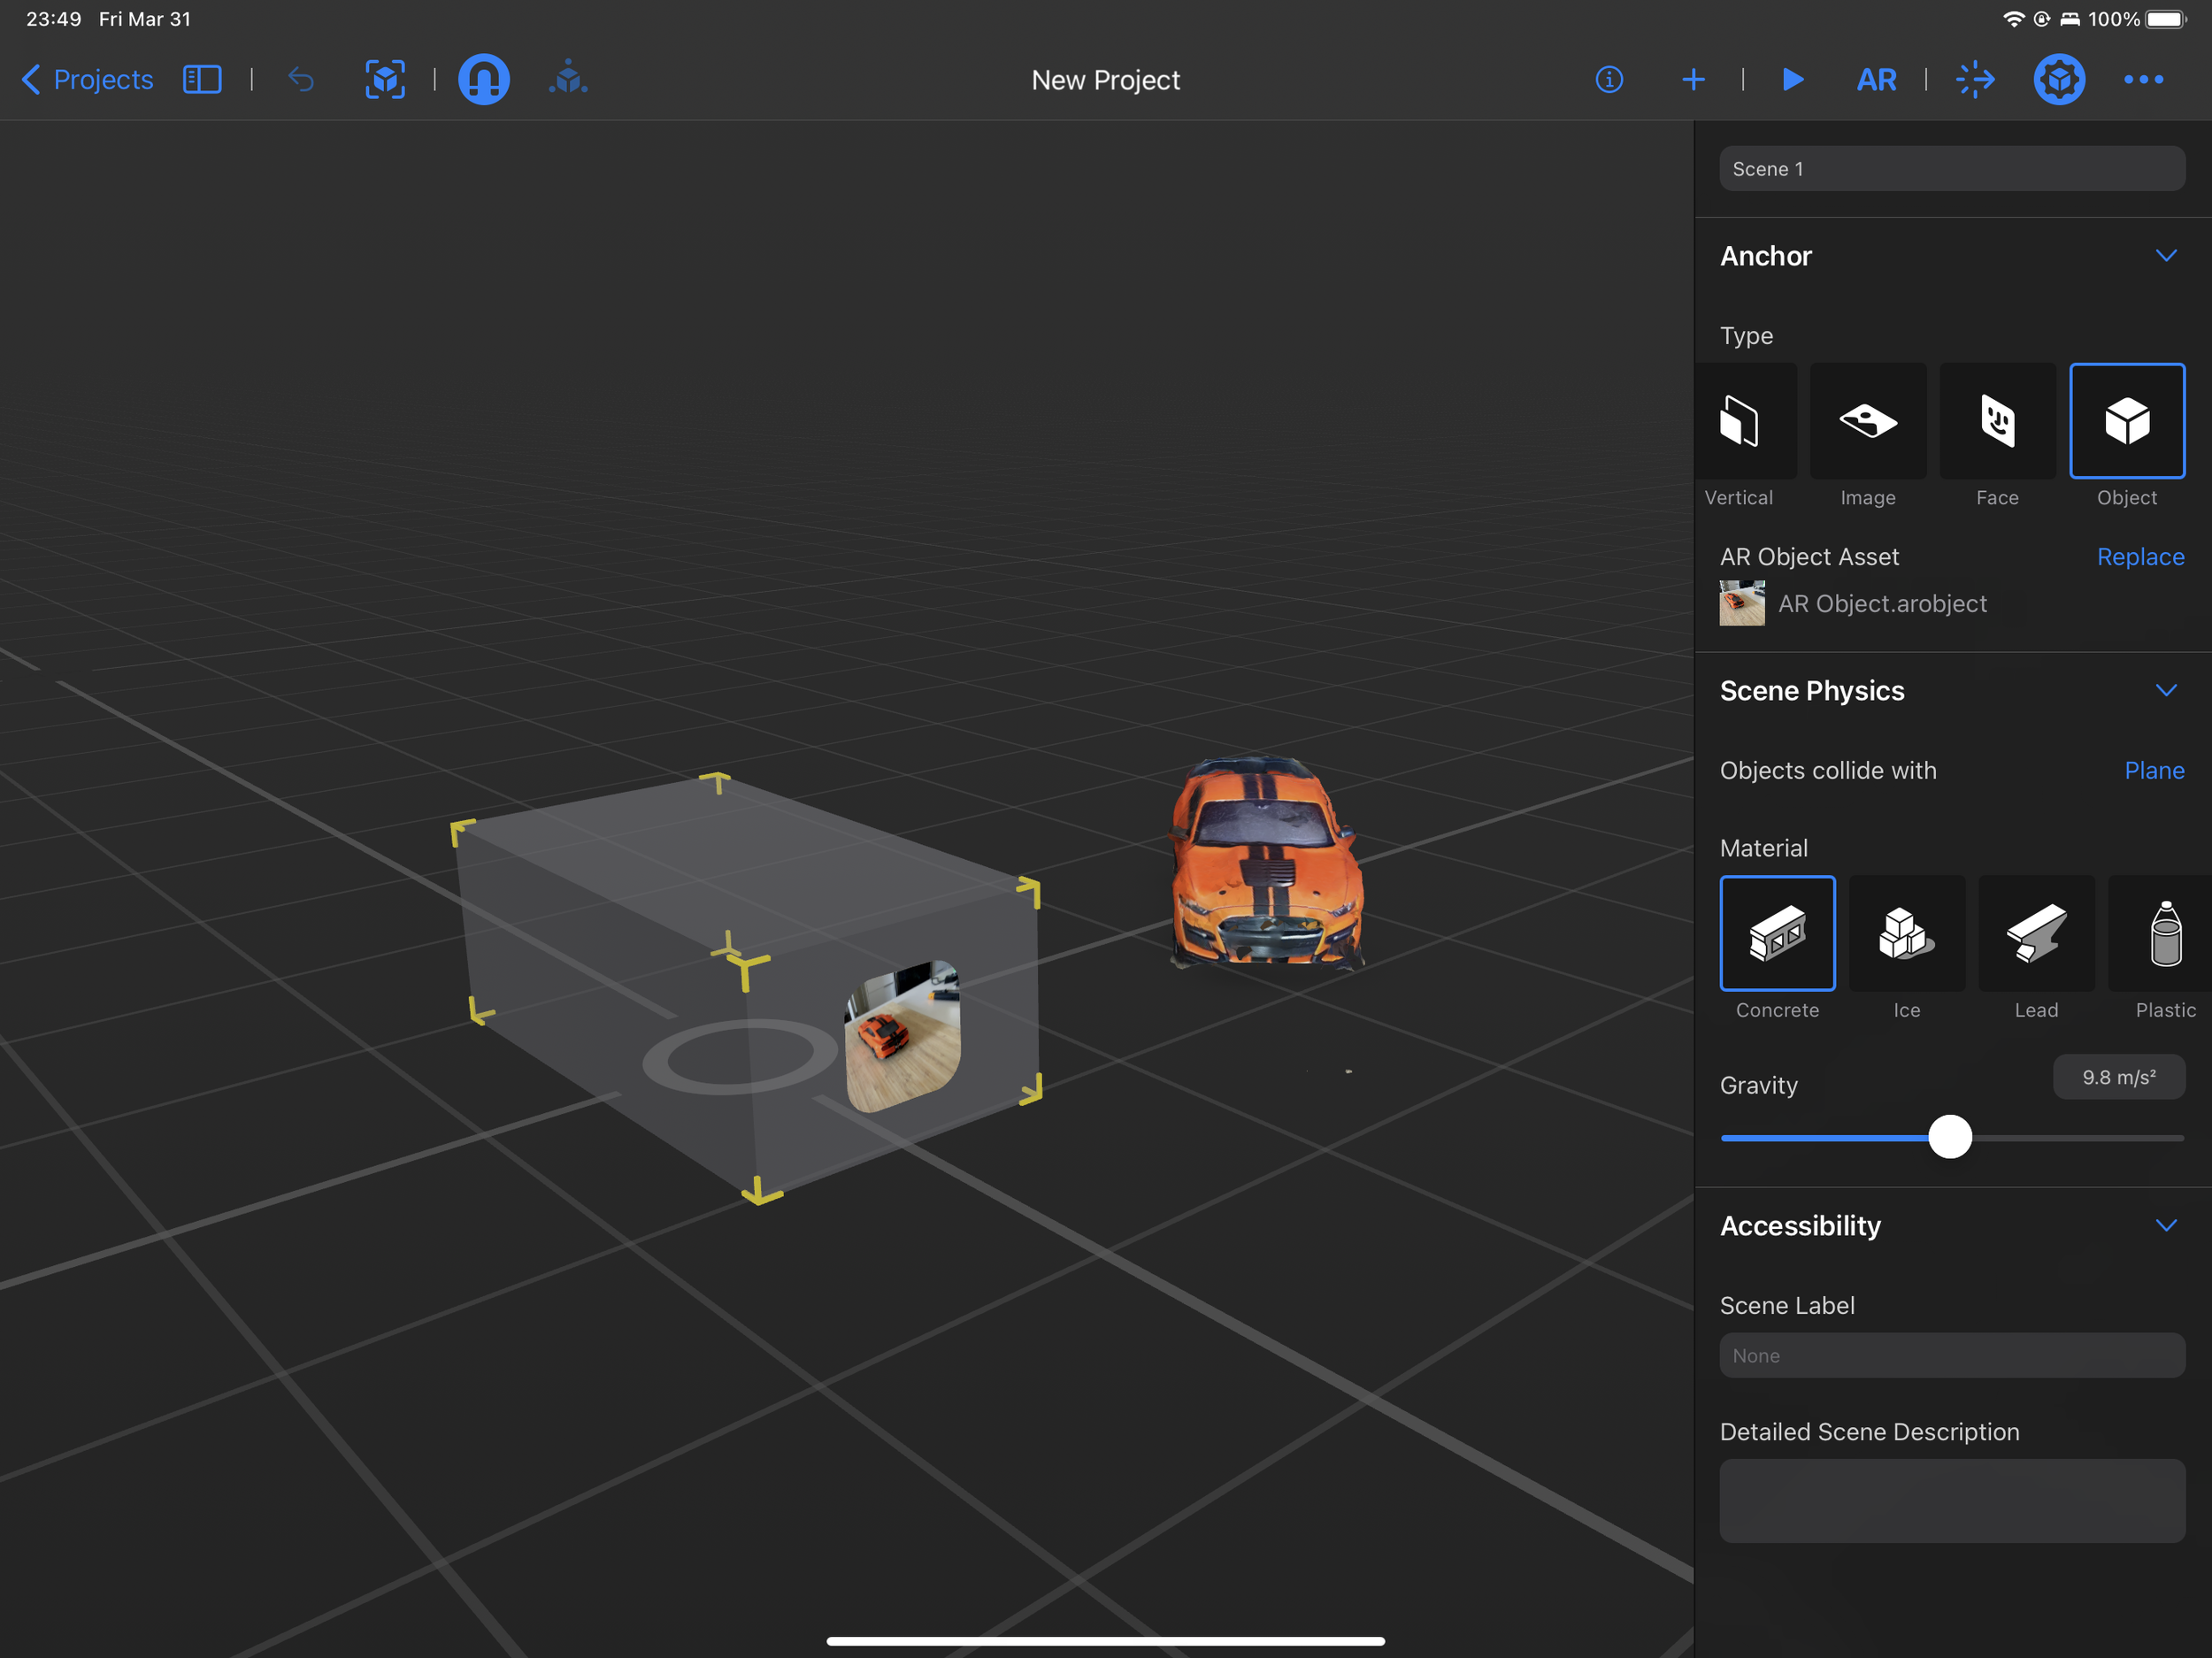Toggle the scenes sidebar panel icon
The height and width of the screenshot is (1658, 2212).
click(202, 79)
